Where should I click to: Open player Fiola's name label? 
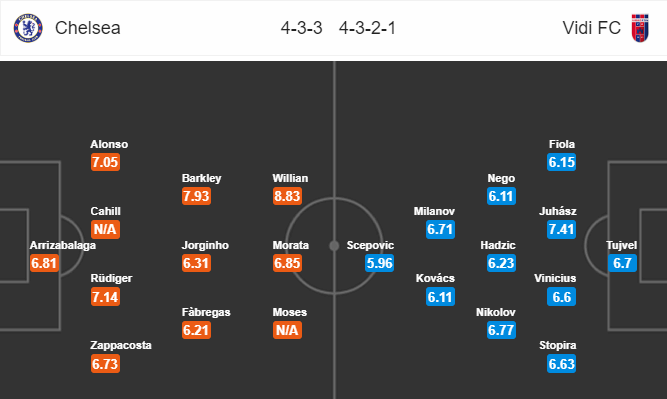tap(562, 144)
